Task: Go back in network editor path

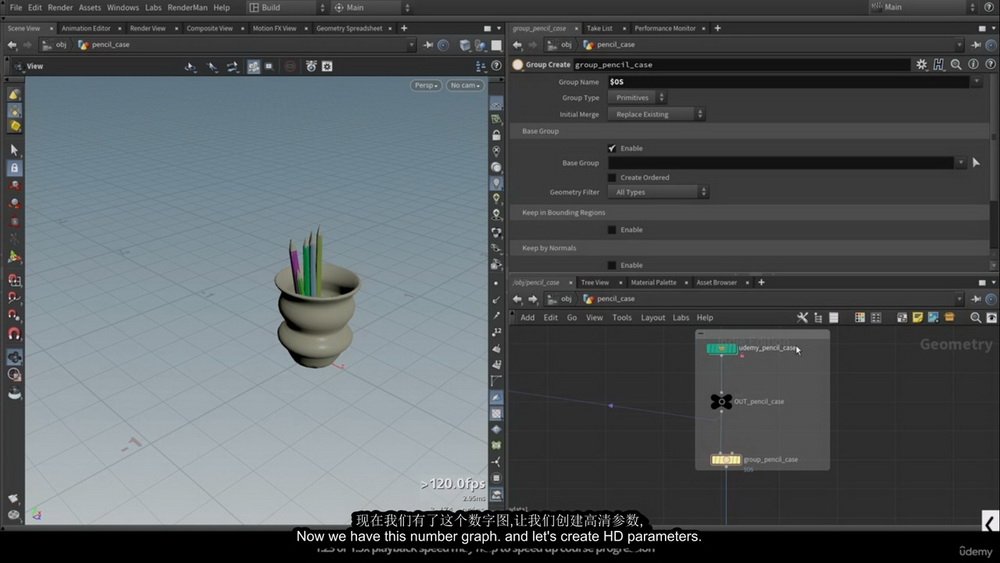Action: coord(517,299)
